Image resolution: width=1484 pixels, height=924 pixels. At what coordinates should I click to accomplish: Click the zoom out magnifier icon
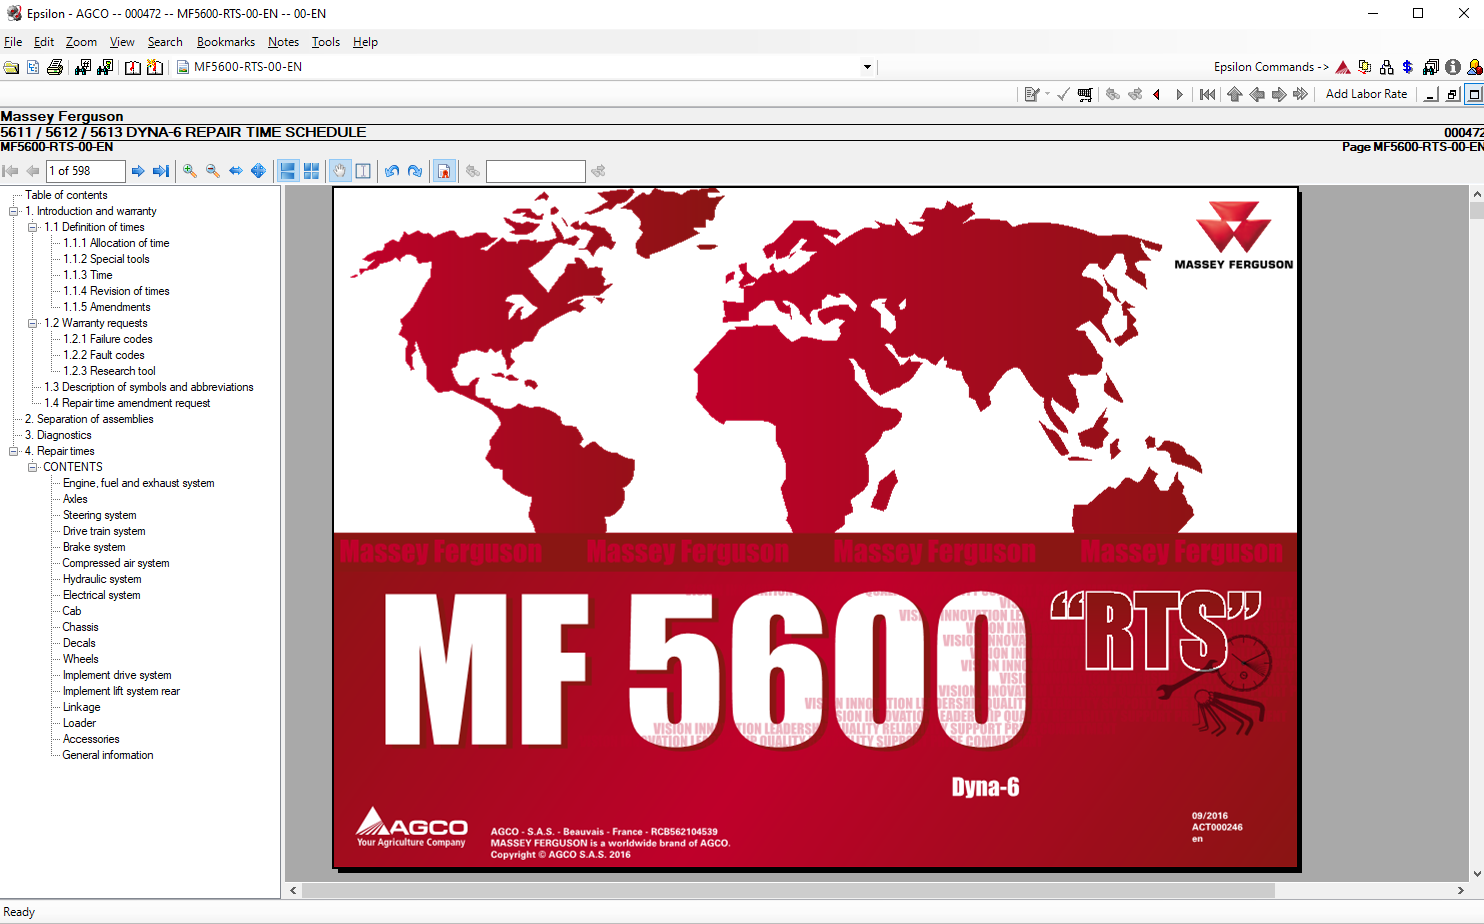(213, 171)
